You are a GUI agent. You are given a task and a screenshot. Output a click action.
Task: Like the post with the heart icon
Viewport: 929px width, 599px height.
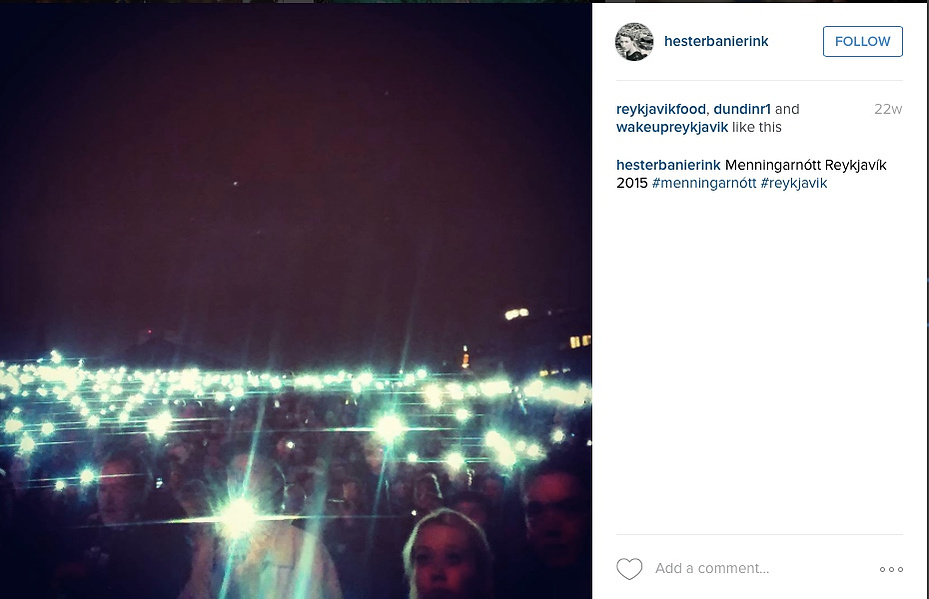click(x=629, y=569)
